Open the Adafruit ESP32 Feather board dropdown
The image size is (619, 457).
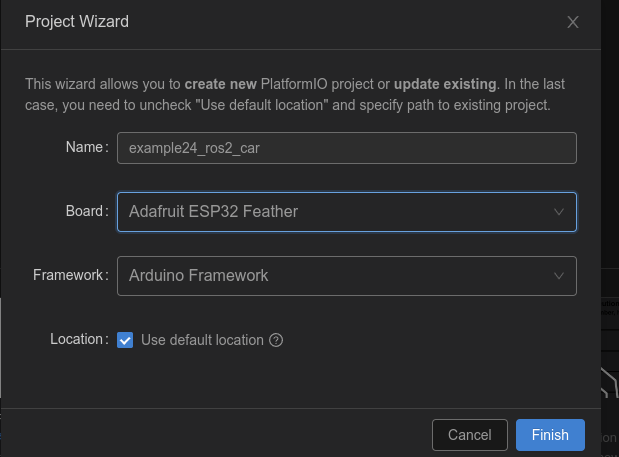(x=346, y=212)
